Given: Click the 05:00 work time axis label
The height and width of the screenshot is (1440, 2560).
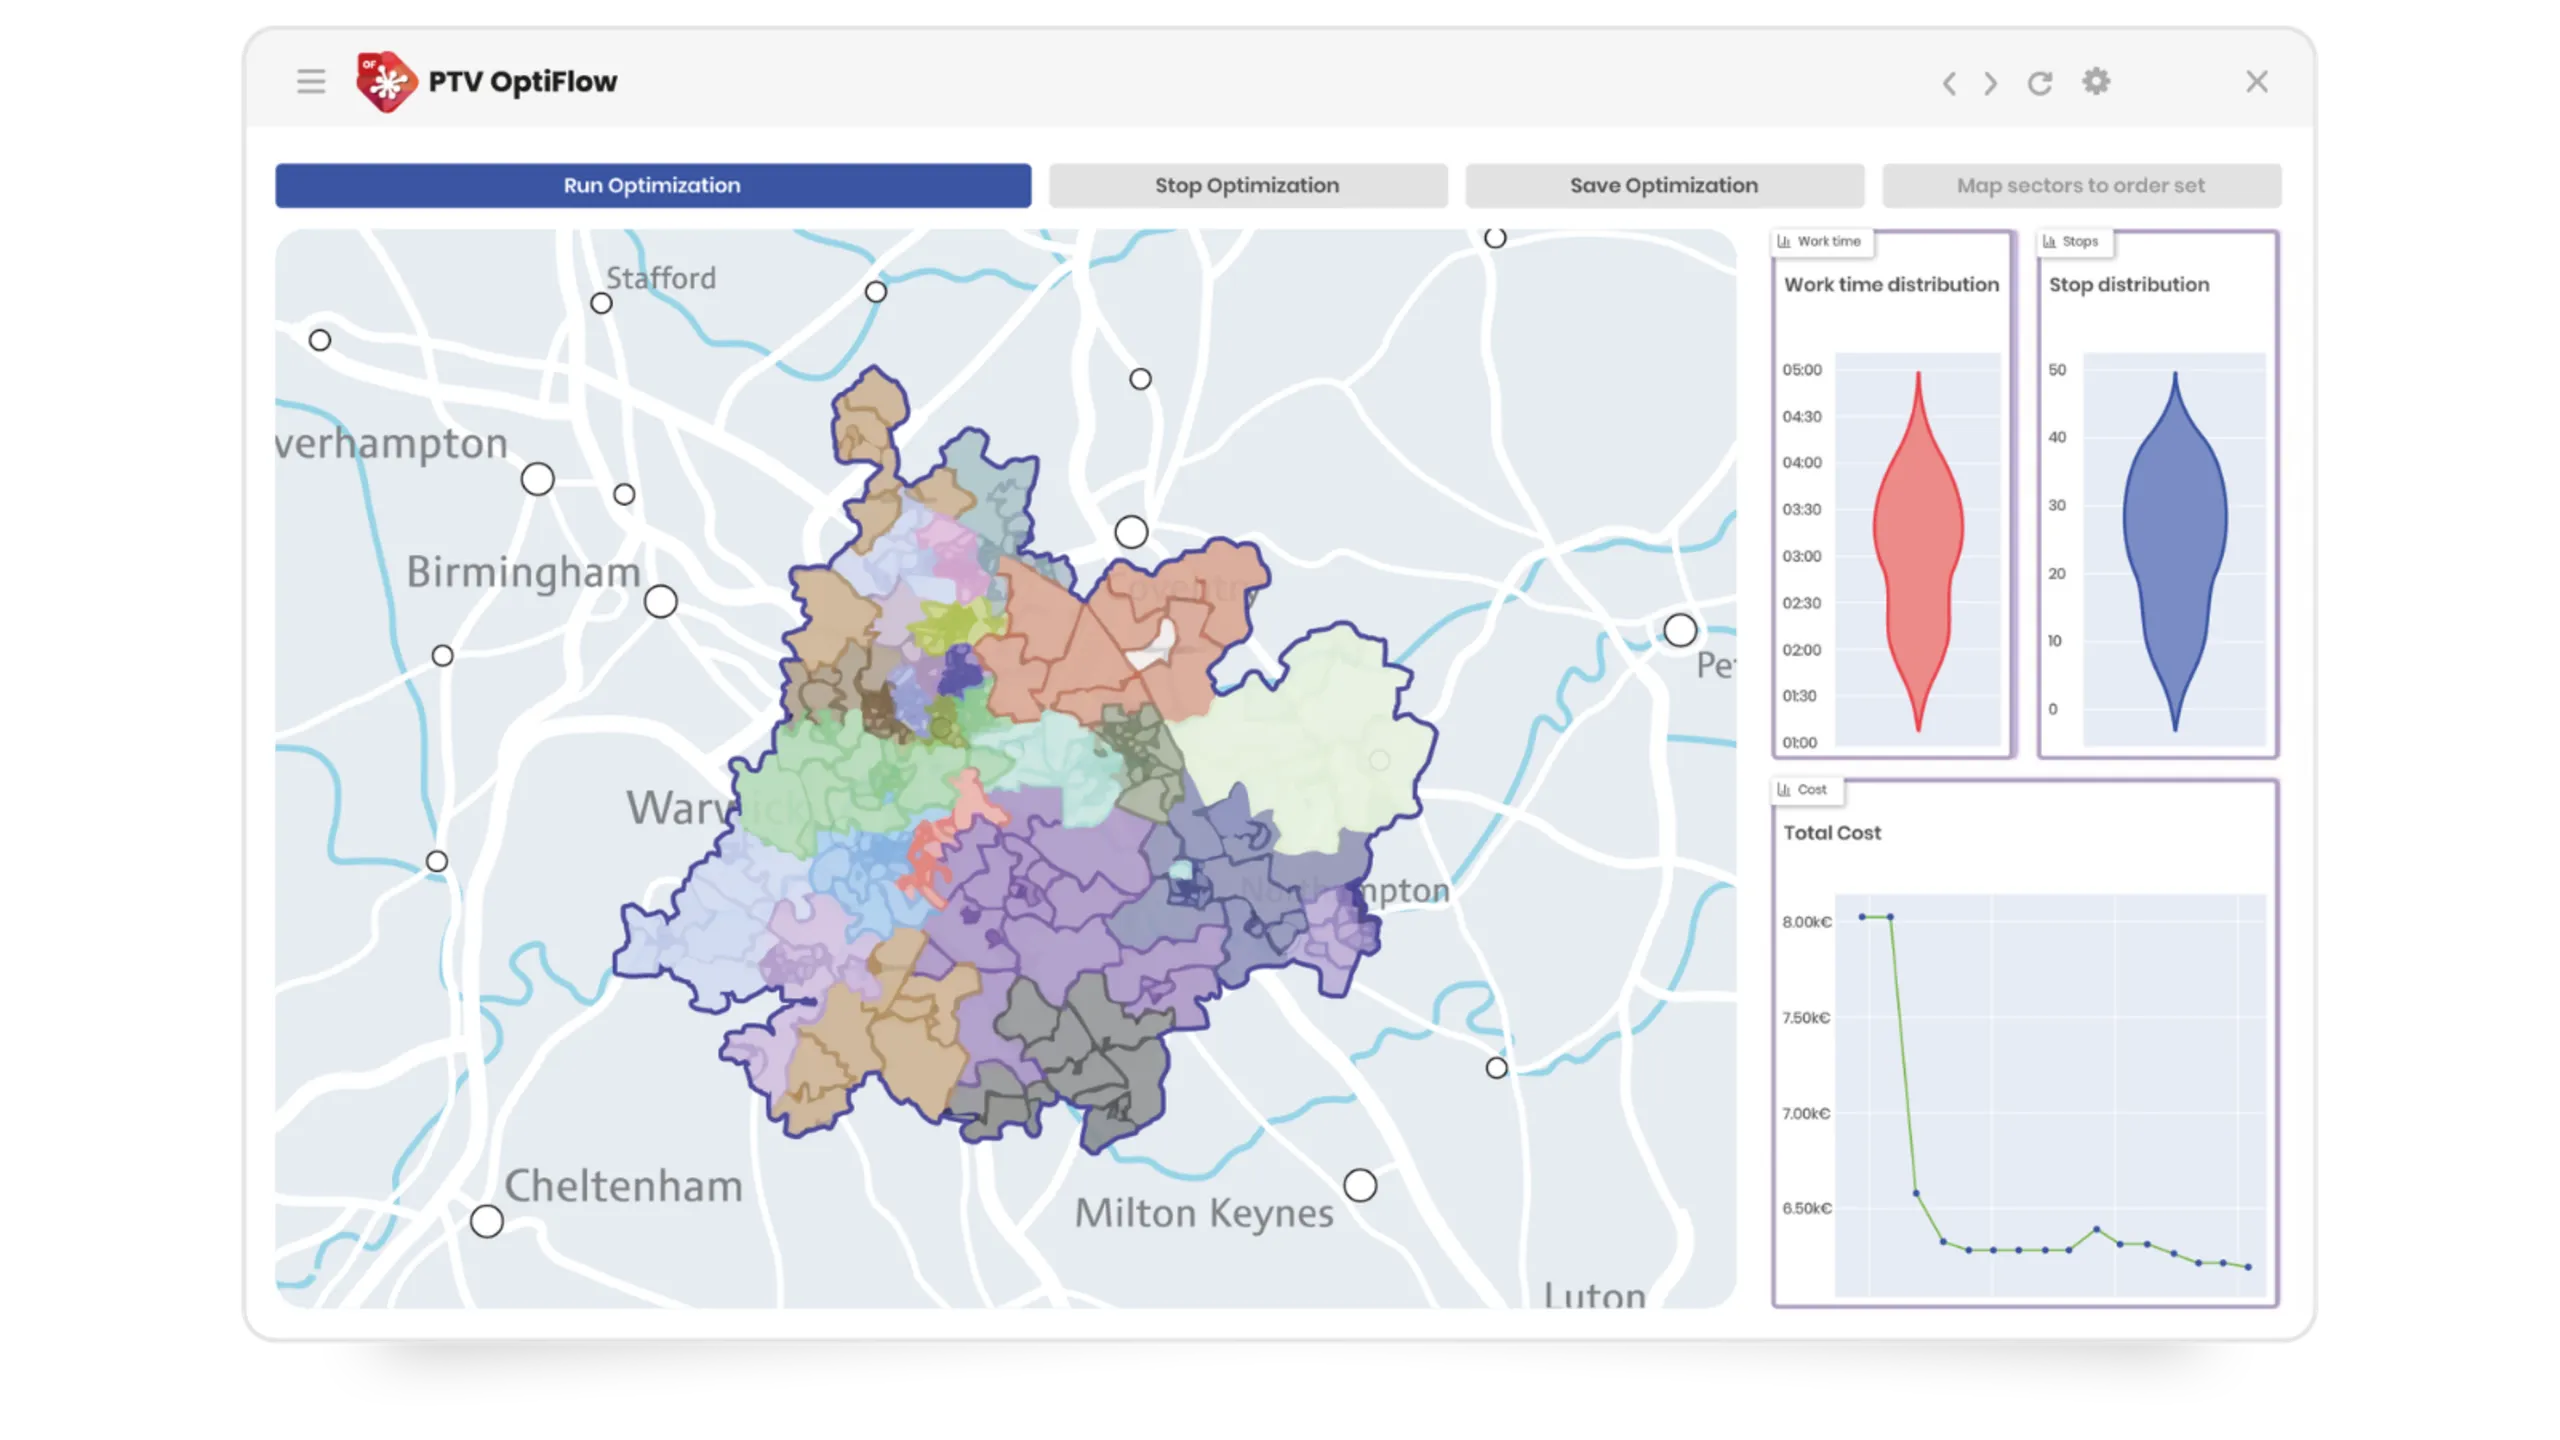Looking at the screenshot, I should [1802, 369].
